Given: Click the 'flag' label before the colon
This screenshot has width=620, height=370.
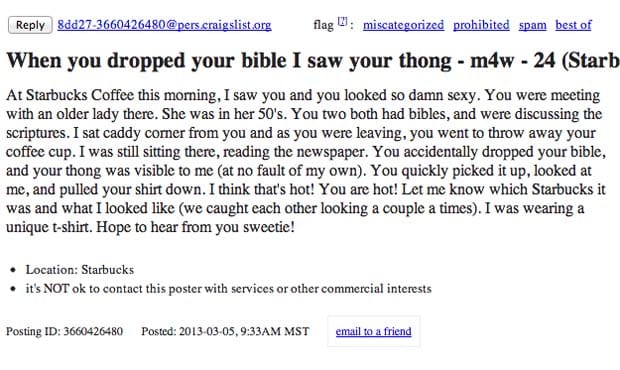Looking at the screenshot, I should (x=324, y=25).
